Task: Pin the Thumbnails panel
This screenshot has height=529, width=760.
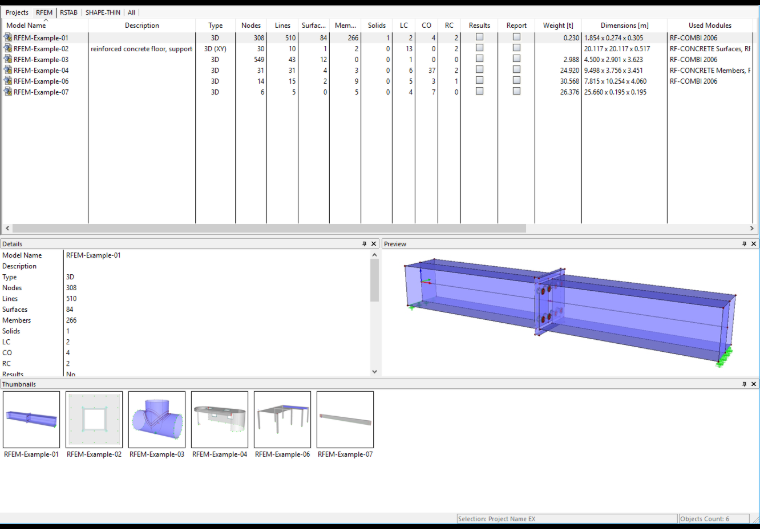Action: click(744, 384)
